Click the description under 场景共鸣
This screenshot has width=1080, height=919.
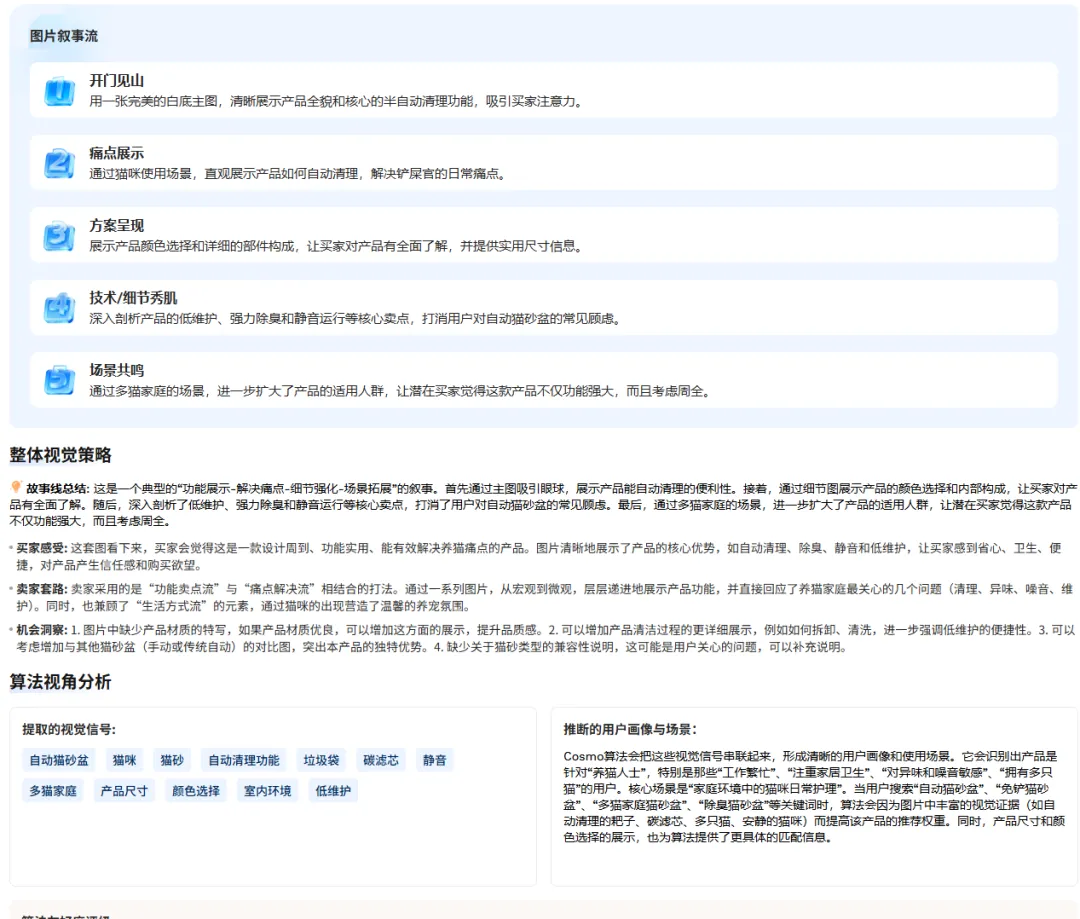[401, 391]
